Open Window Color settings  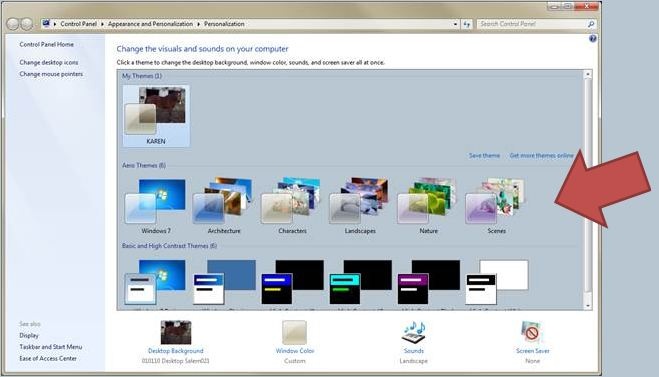coord(294,332)
